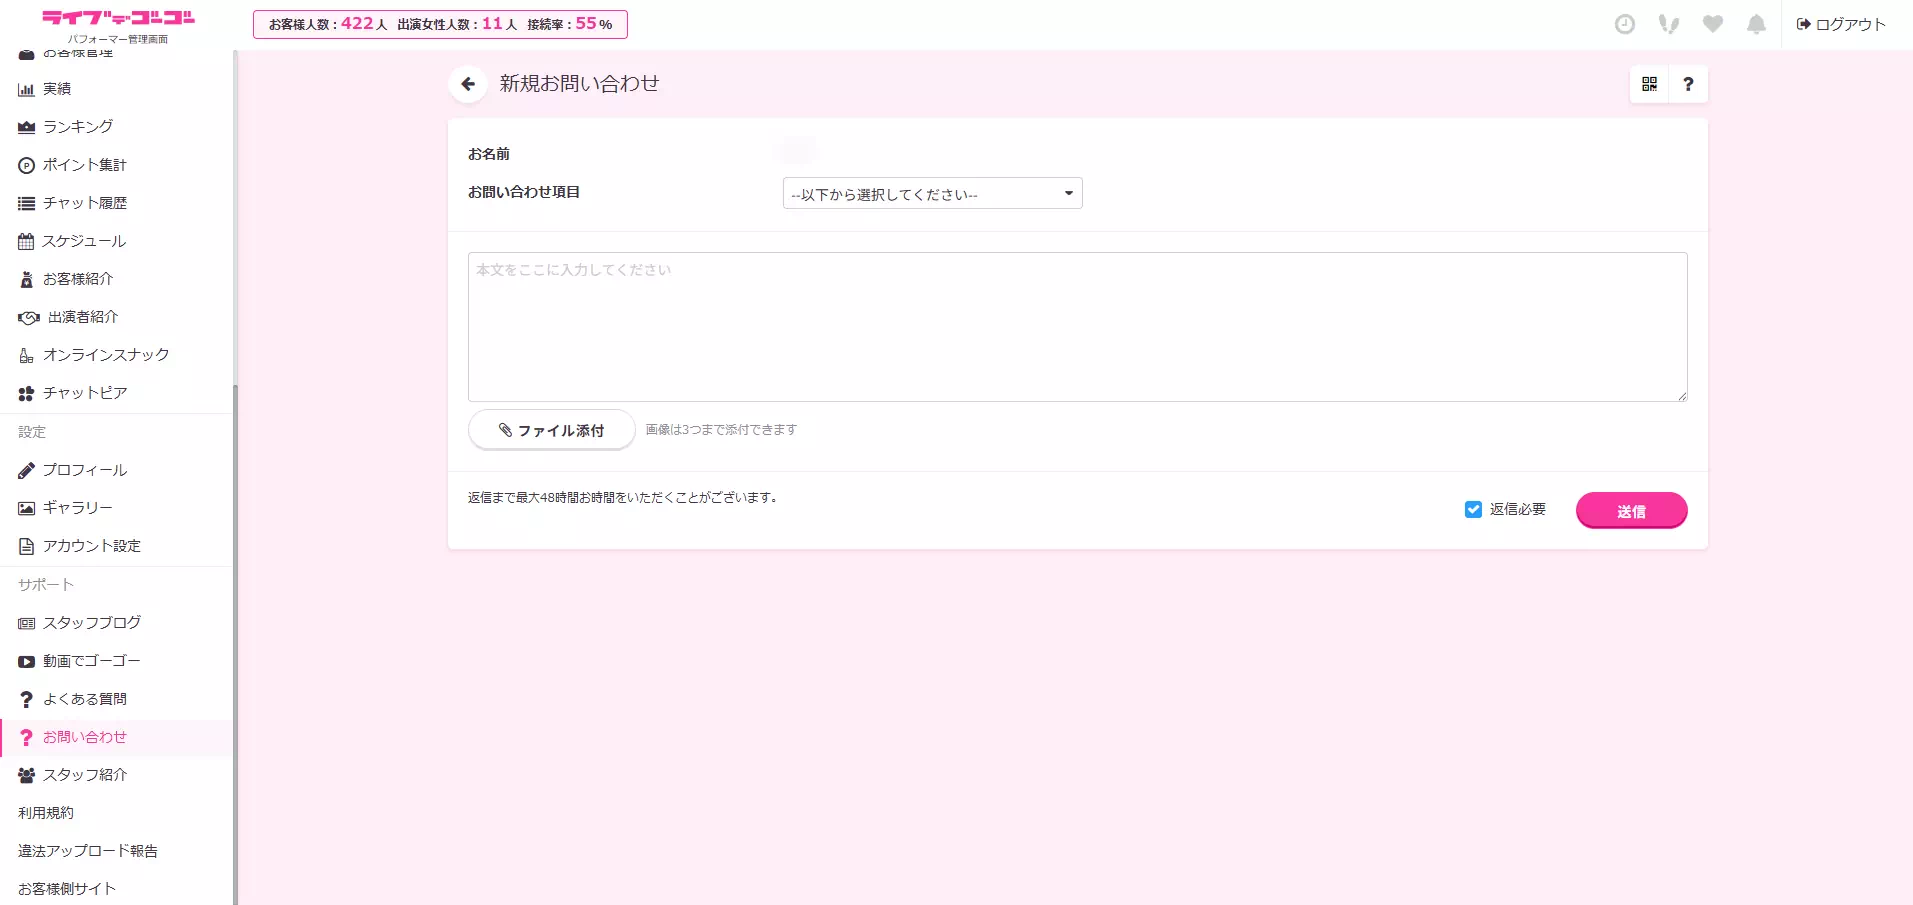Open 動画でゴーゴー in support section
Screen dimensions: 1913x905
pos(91,661)
